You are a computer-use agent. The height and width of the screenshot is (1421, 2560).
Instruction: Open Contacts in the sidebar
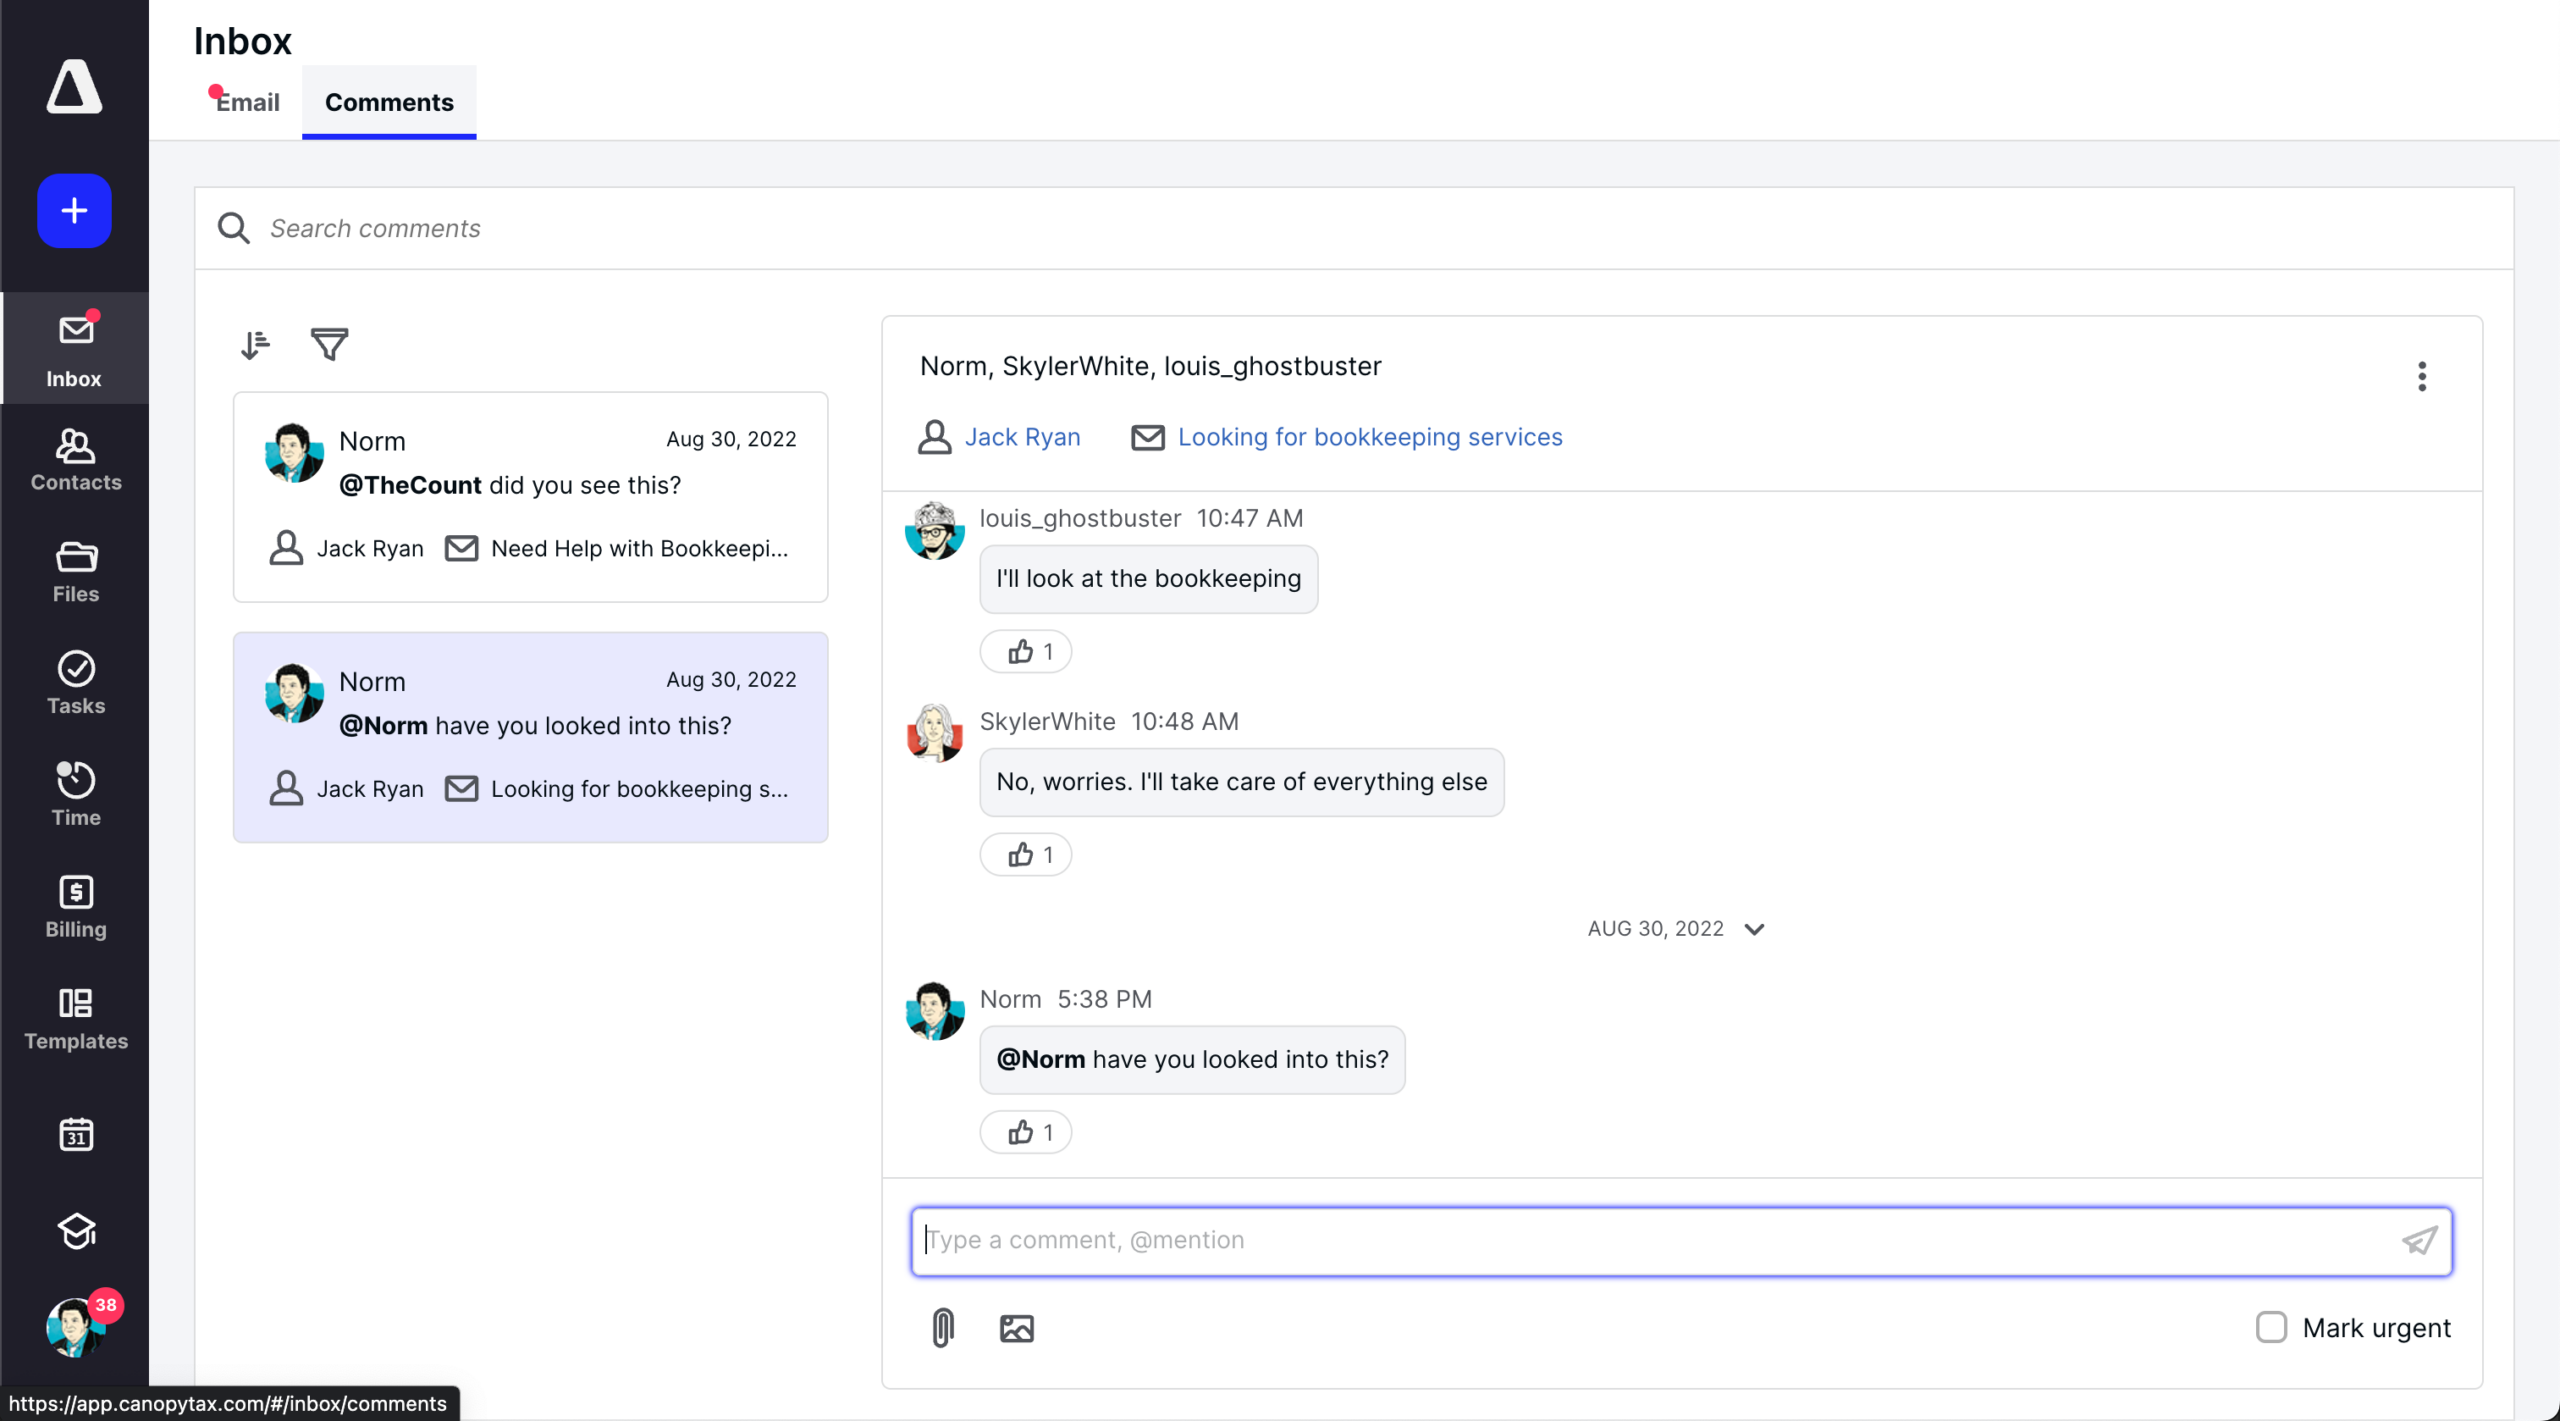pyautogui.click(x=75, y=460)
